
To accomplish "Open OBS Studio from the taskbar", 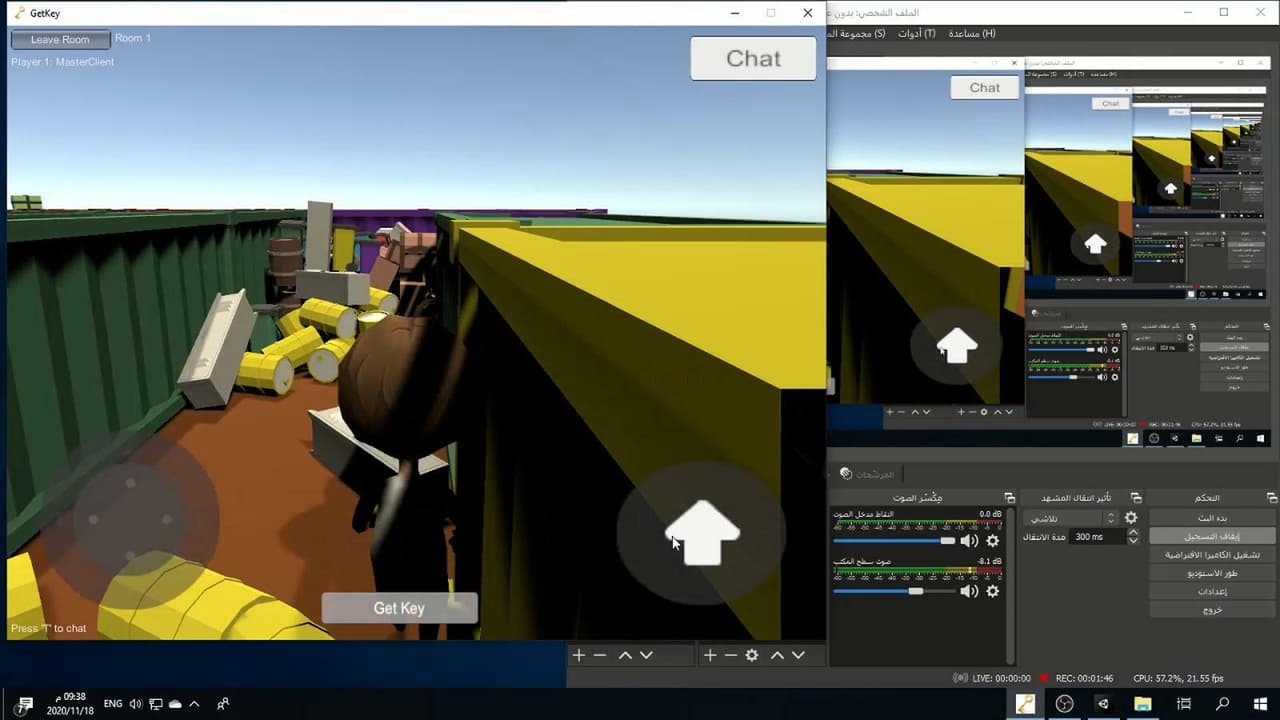I will pos(1064,704).
